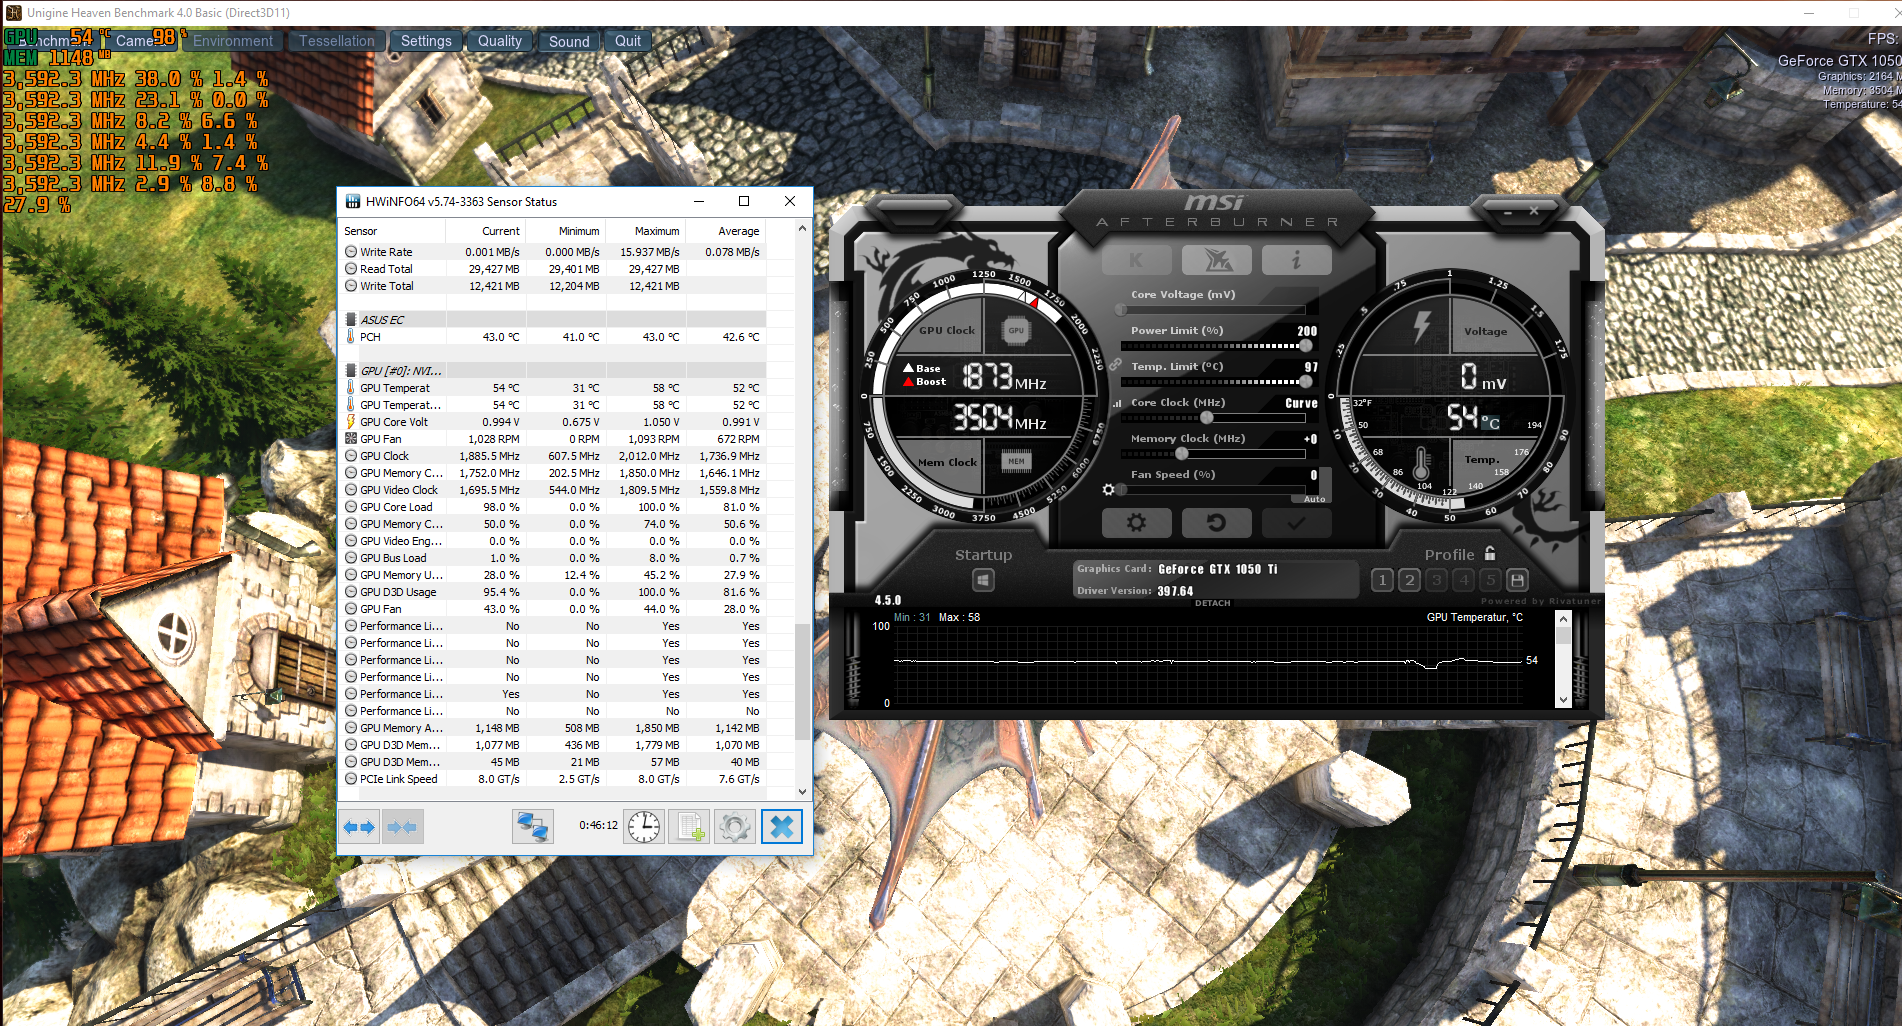Image resolution: width=1902 pixels, height=1026 pixels.
Task: Open HWiNFO remote monitoring computers icon
Action: pos(532,827)
